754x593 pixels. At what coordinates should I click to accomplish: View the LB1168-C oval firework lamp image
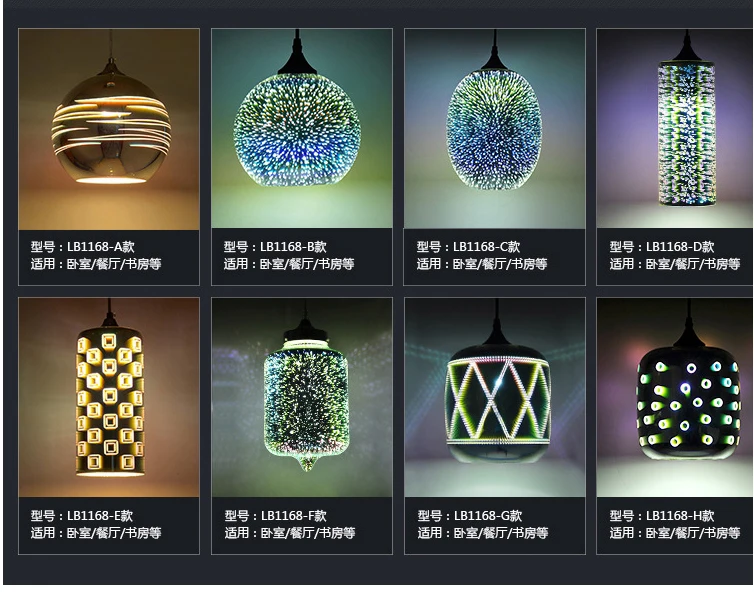click(495, 128)
